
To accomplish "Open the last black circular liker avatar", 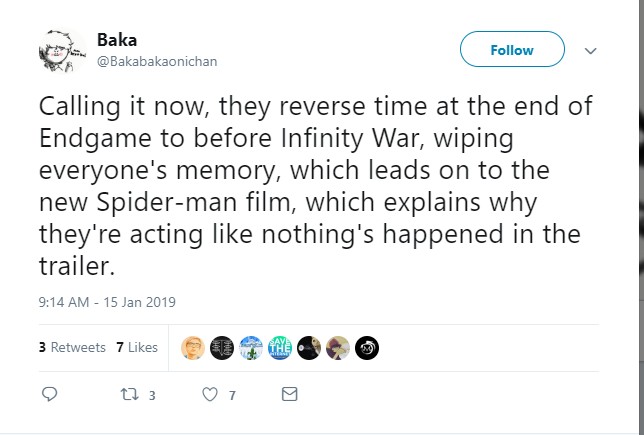I will (367, 347).
